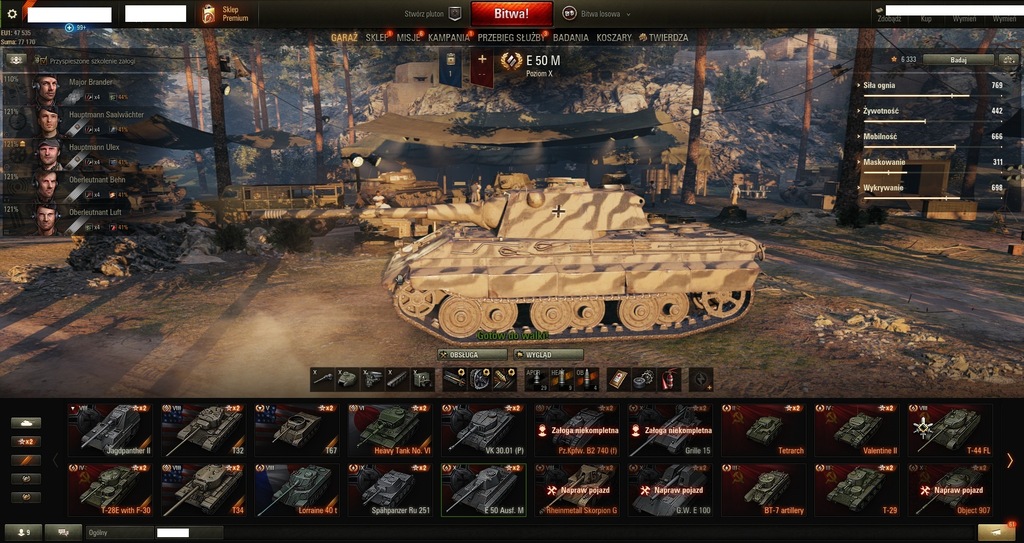The height and width of the screenshot is (543, 1024).
Task: Select the APCR ammunition slot
Action: click(x=536, y=380)
